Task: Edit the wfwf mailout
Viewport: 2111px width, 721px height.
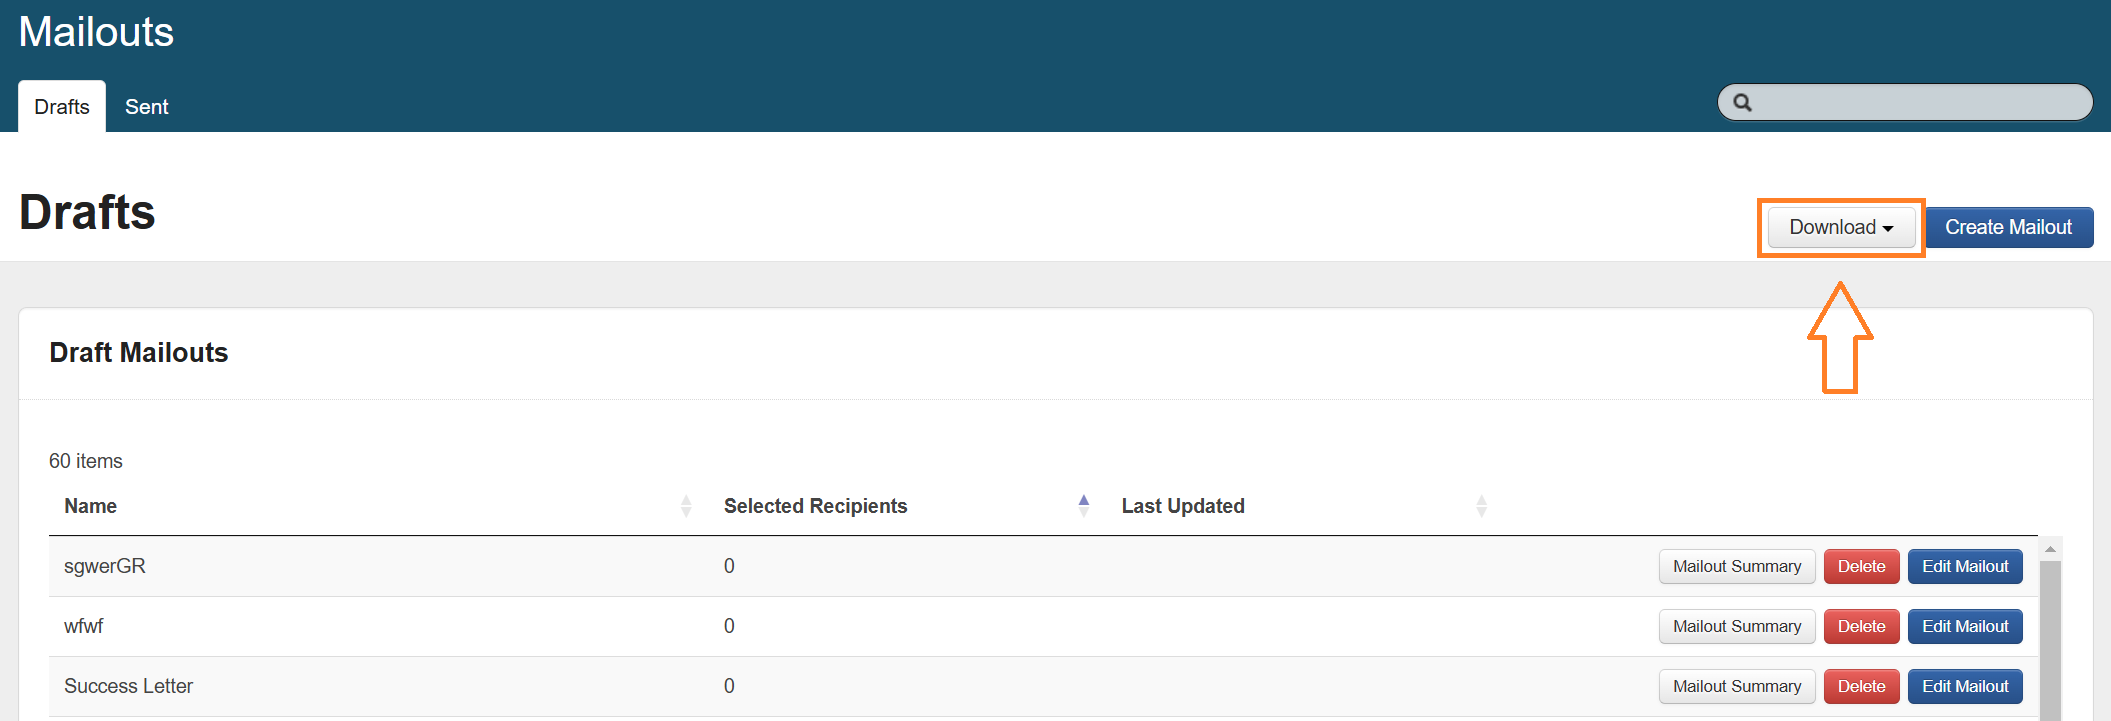Action: click(x=1964, y=627)
